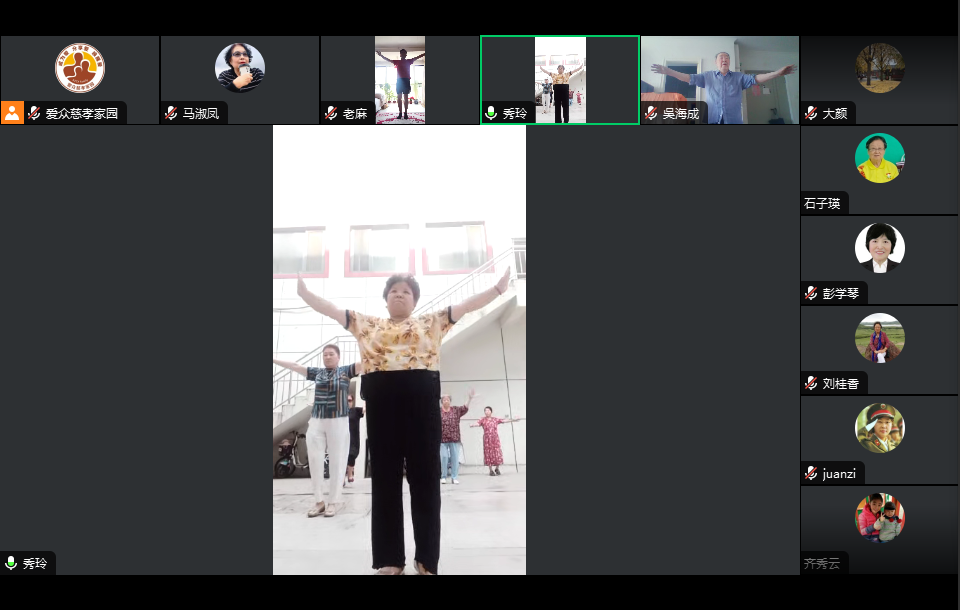The width and height of the screenshot is (960, 610).
Task: Click muted mic icon beside 吴海成
Action: (x=652, y=114)
